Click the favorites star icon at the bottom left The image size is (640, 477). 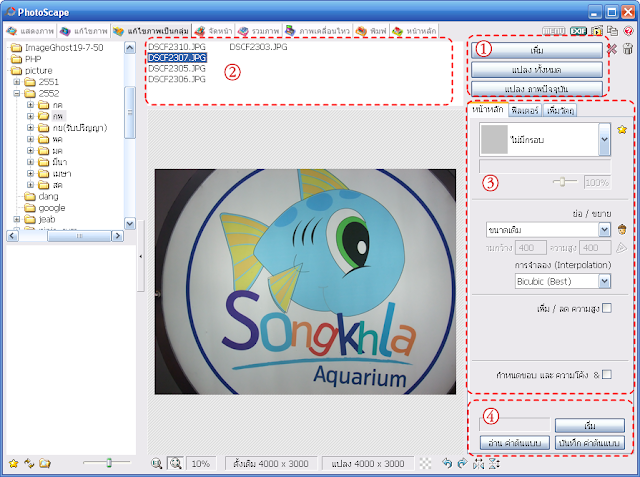(x=13, y=464)
